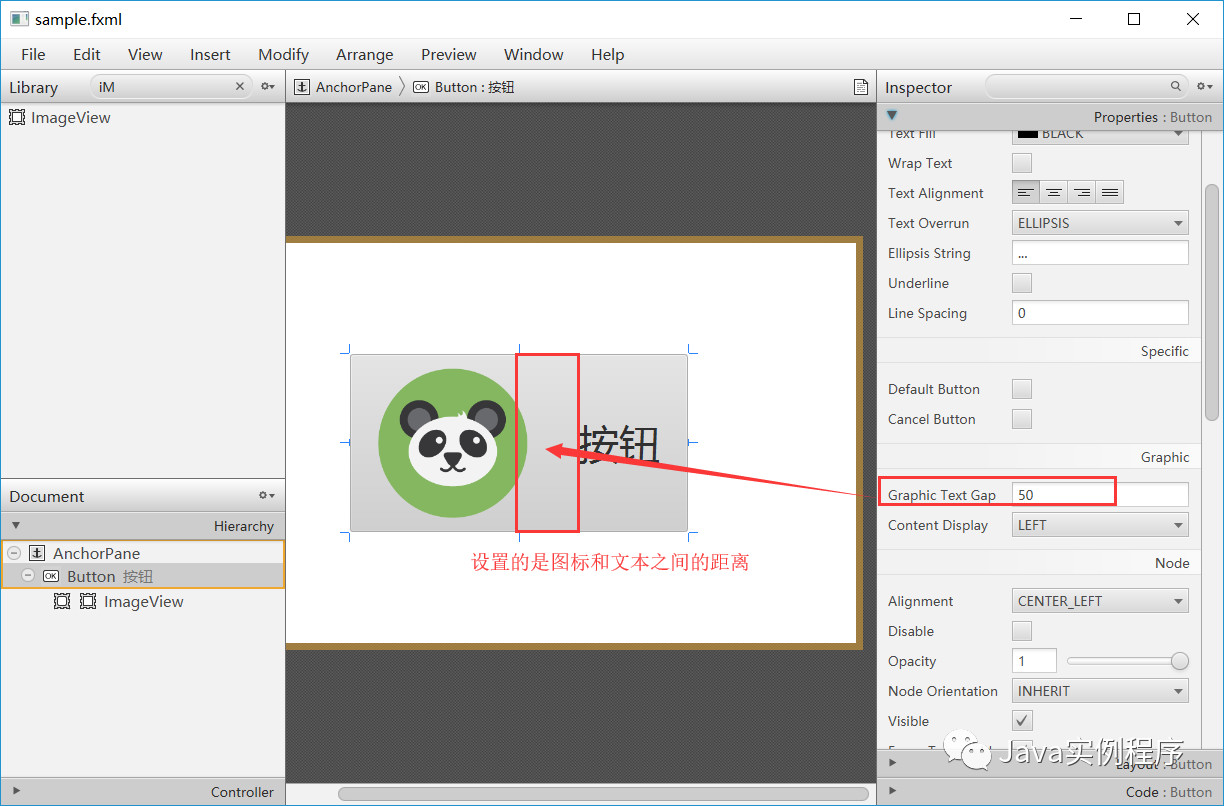Image resolution: width=1224 pixels, height=806 pixels.
Task: Collapse the AnchorPane node in Hierarchy
Action: 13,552
